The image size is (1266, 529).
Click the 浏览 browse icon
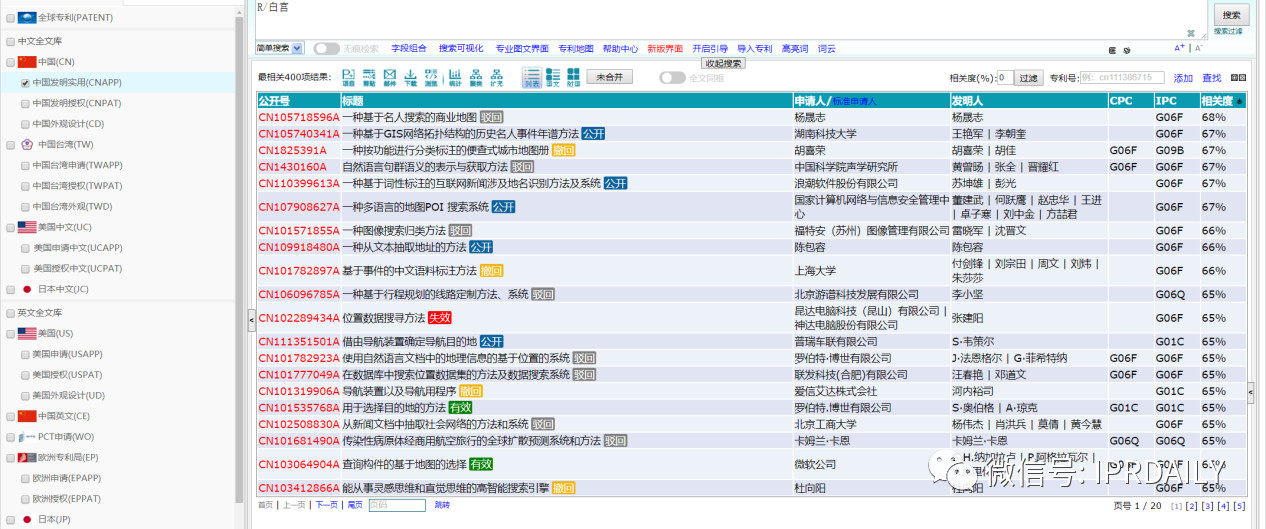click(431, 77)
